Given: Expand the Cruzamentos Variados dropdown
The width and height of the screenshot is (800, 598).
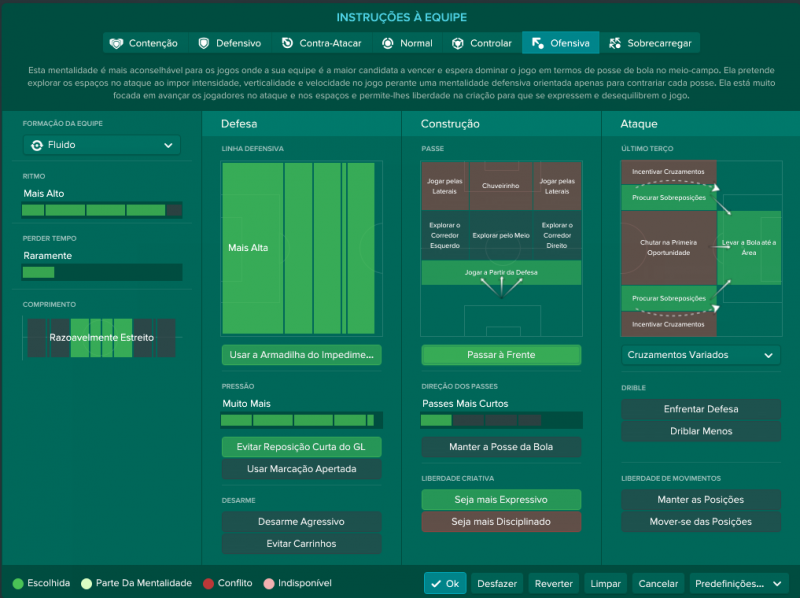Looking at the screenshot, I should [x=700, y=355].
